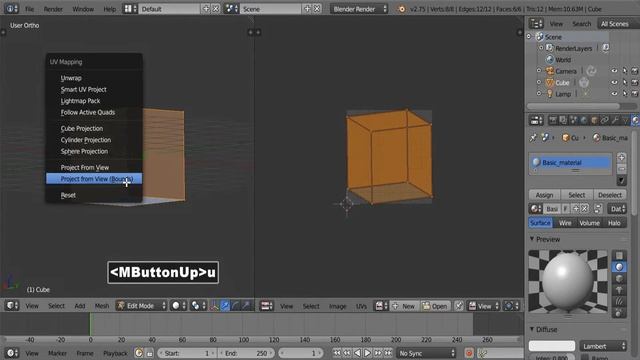Open the Edit Mode dropdown
The image size is (640, 360).
[x=141, y=306]
